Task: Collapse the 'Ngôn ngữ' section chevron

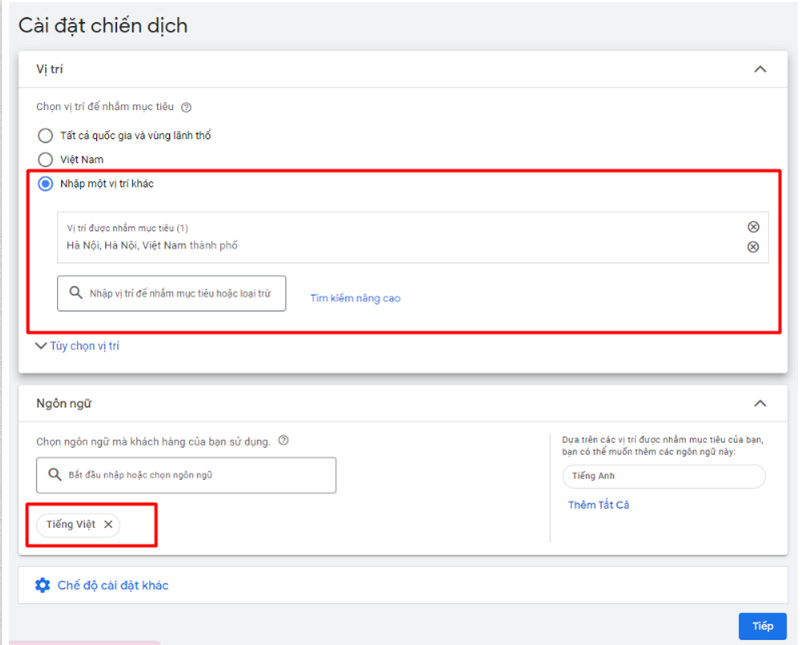Action: pyautogui.click(x=760, y=404)
